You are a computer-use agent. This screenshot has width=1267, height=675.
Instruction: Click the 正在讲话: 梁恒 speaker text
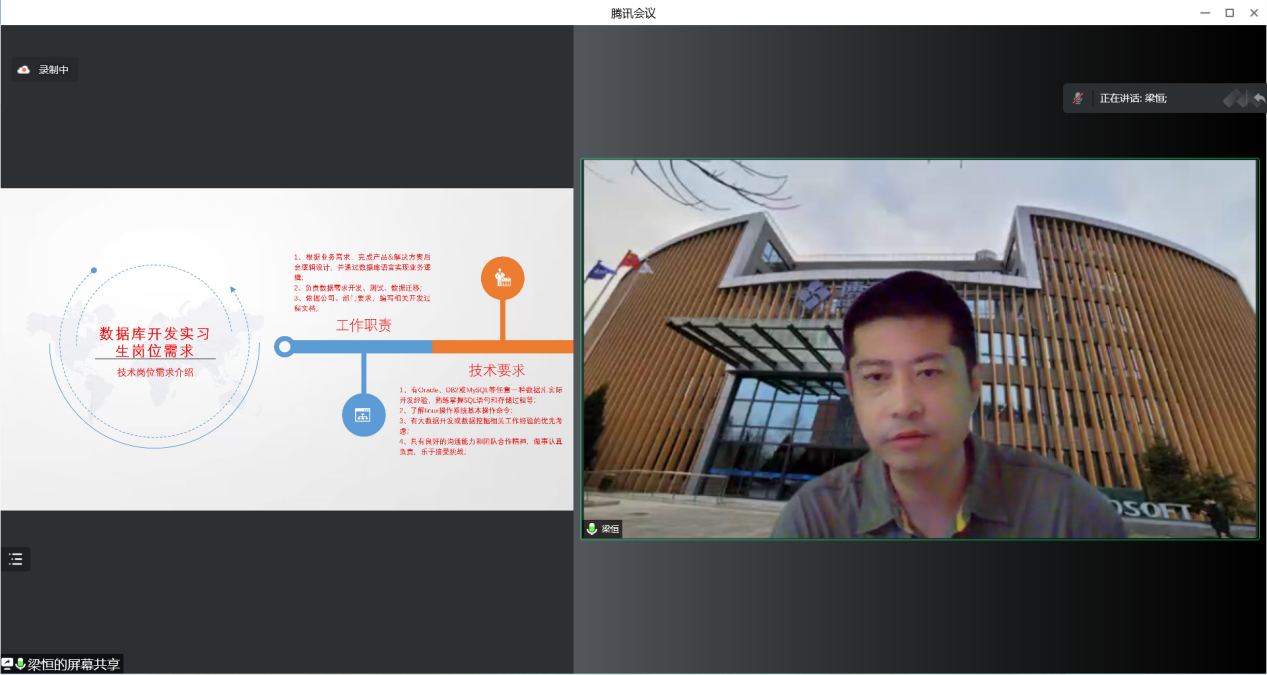tap(1133, 98)
